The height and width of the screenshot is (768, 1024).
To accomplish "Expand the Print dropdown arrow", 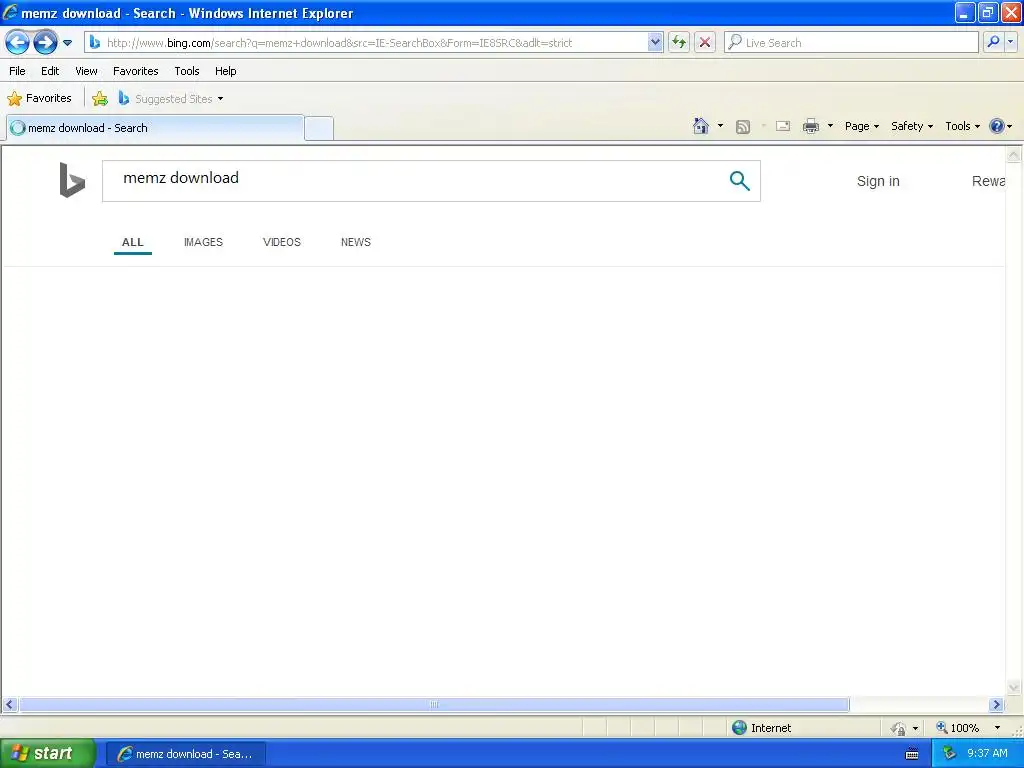I will click(x=830, y=126).
